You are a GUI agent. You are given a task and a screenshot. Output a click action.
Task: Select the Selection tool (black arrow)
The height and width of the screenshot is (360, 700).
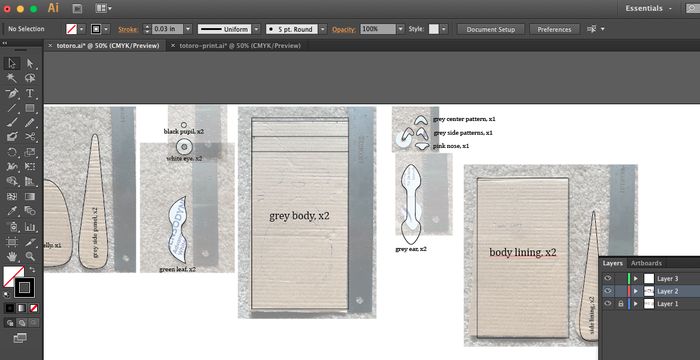(12, 63)
